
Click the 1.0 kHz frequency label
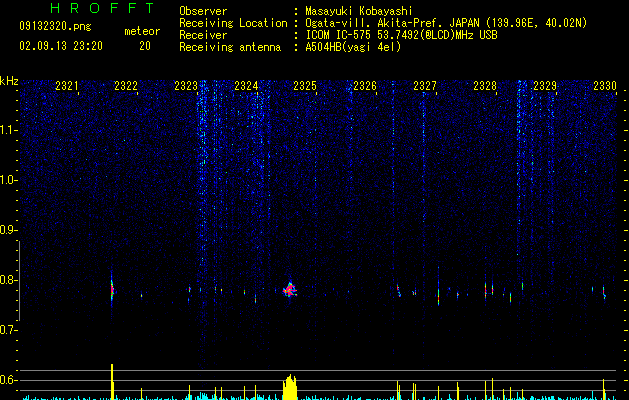pos(8,180)
